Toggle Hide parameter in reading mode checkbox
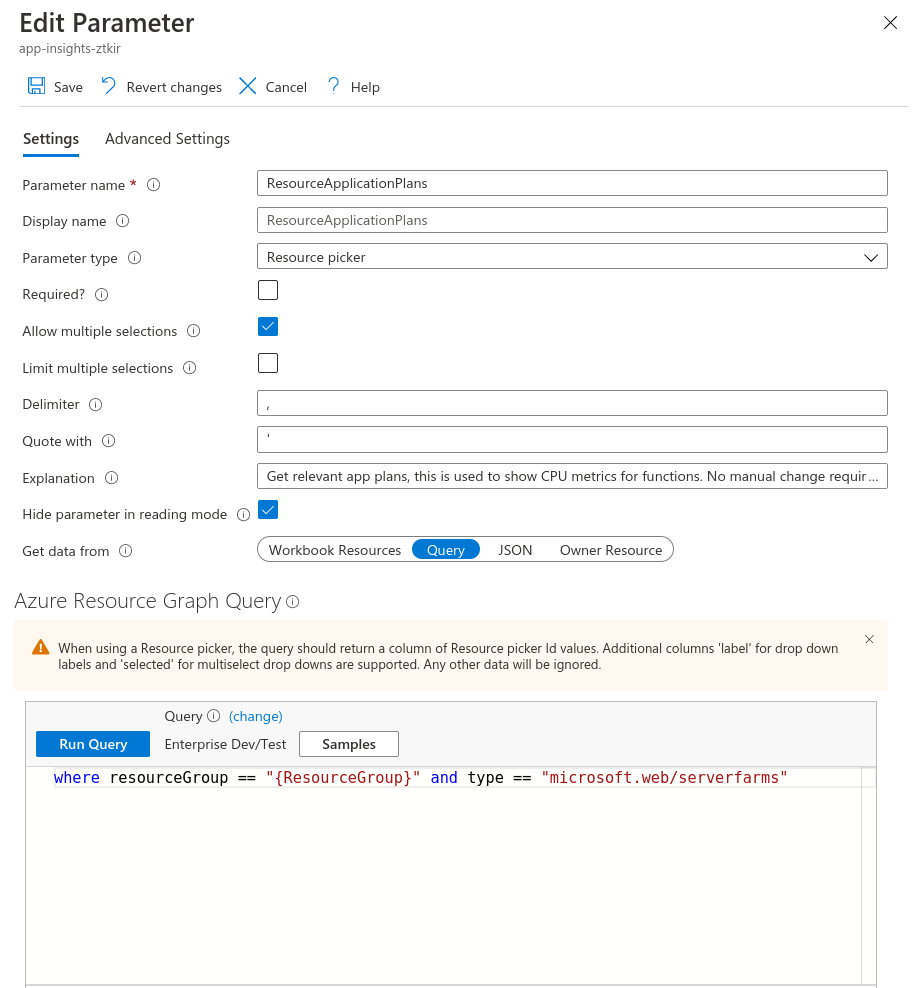Screen dimensions: 916x988 pos(268,510)
